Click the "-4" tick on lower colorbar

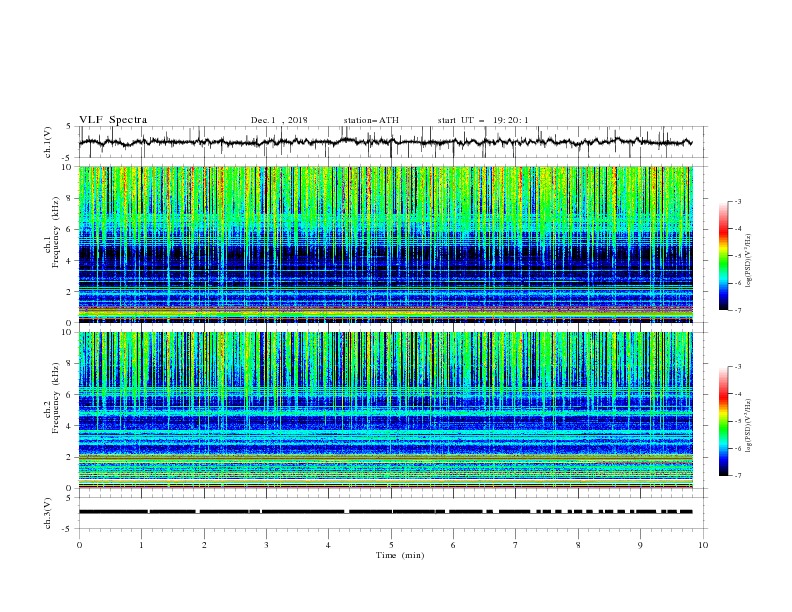point(738,394)
